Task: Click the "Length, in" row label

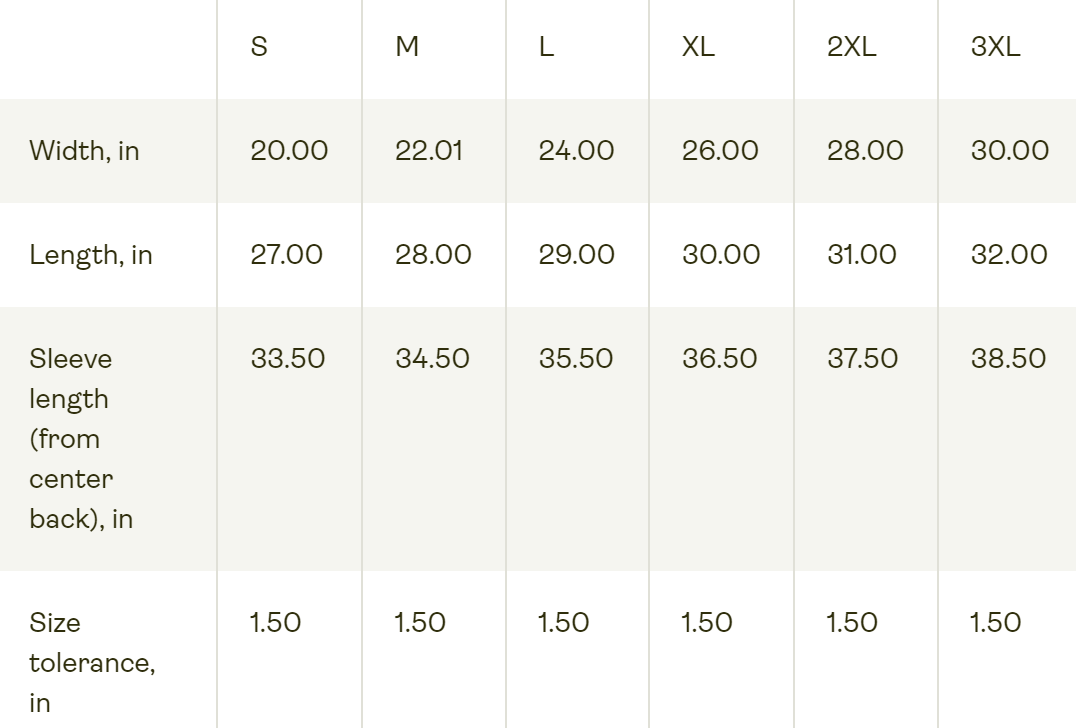Action: pyautogui.click(x=91, y=255)
